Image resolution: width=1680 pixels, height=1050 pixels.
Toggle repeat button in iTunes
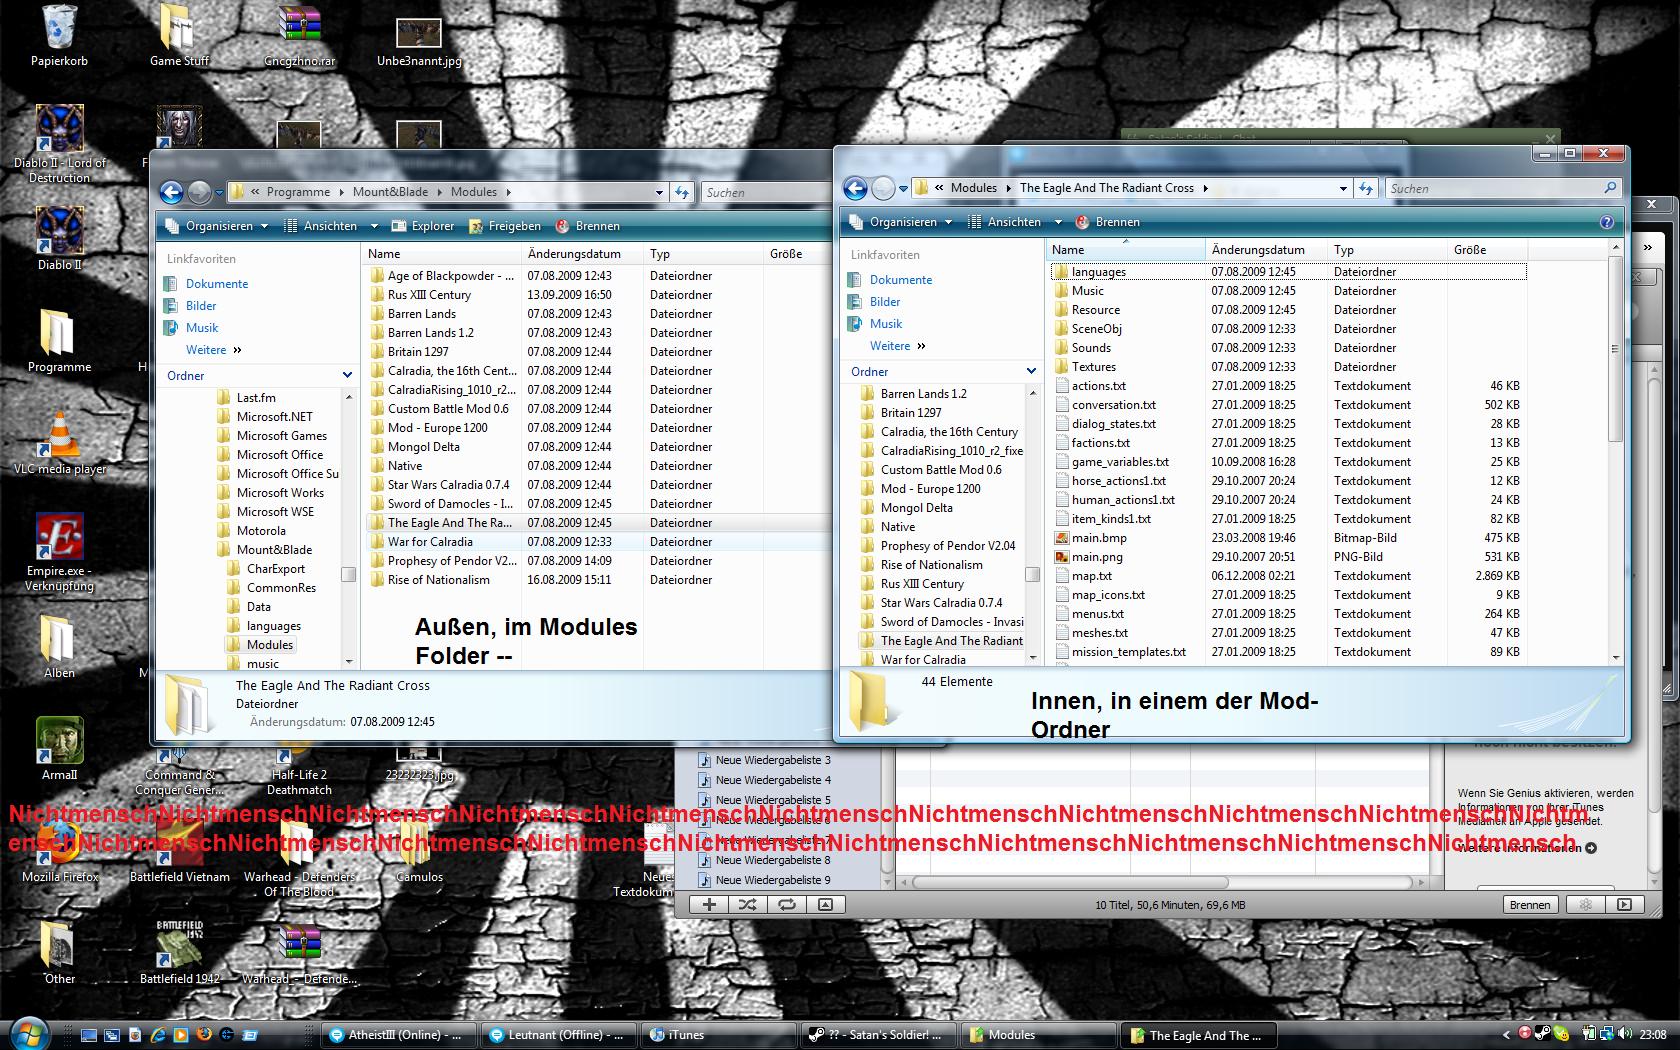point(787,904)
